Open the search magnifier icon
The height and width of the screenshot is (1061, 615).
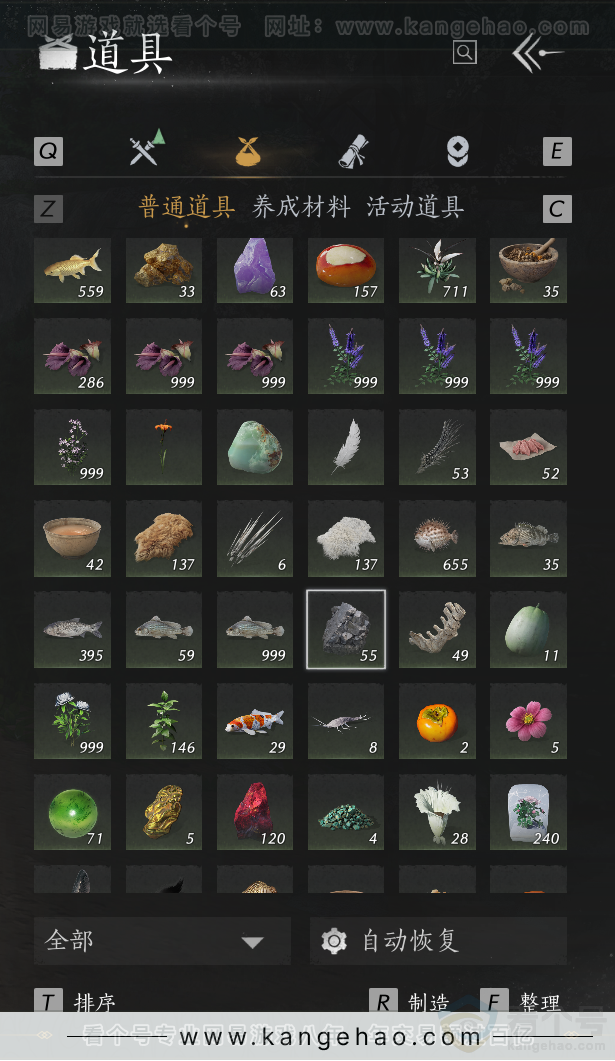(464, 52)
